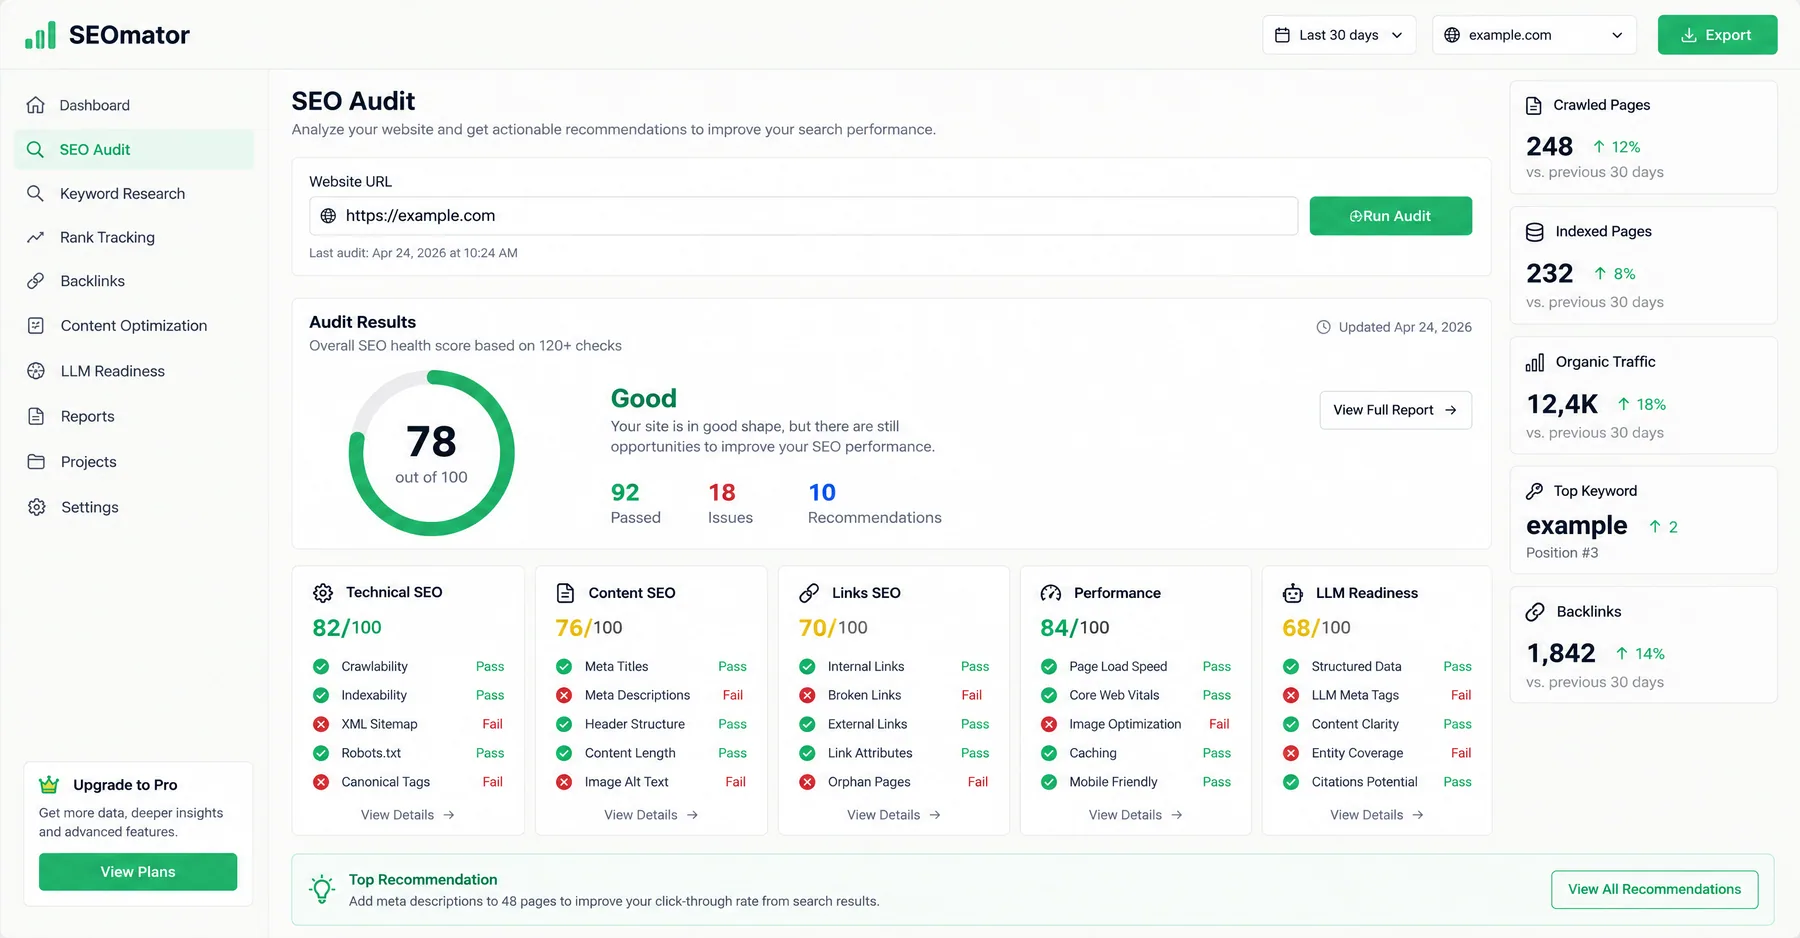Screen dimensions: 1800x938
Task: Click the Organic Traffic chart icon
Action: tap(1535, 362)
